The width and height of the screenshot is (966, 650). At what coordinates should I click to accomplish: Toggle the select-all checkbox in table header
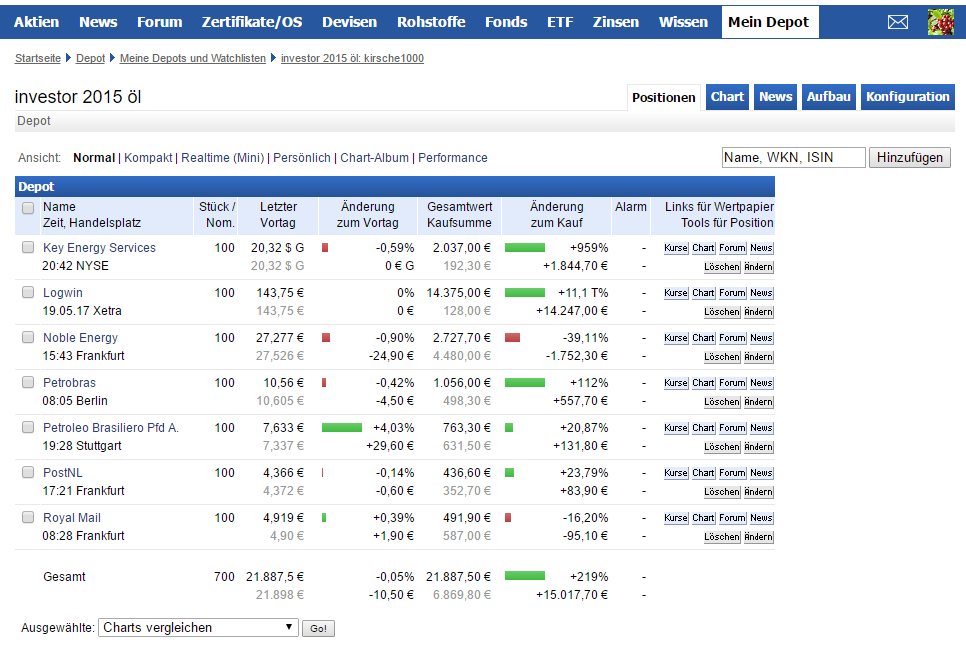(x=28, y=208)
